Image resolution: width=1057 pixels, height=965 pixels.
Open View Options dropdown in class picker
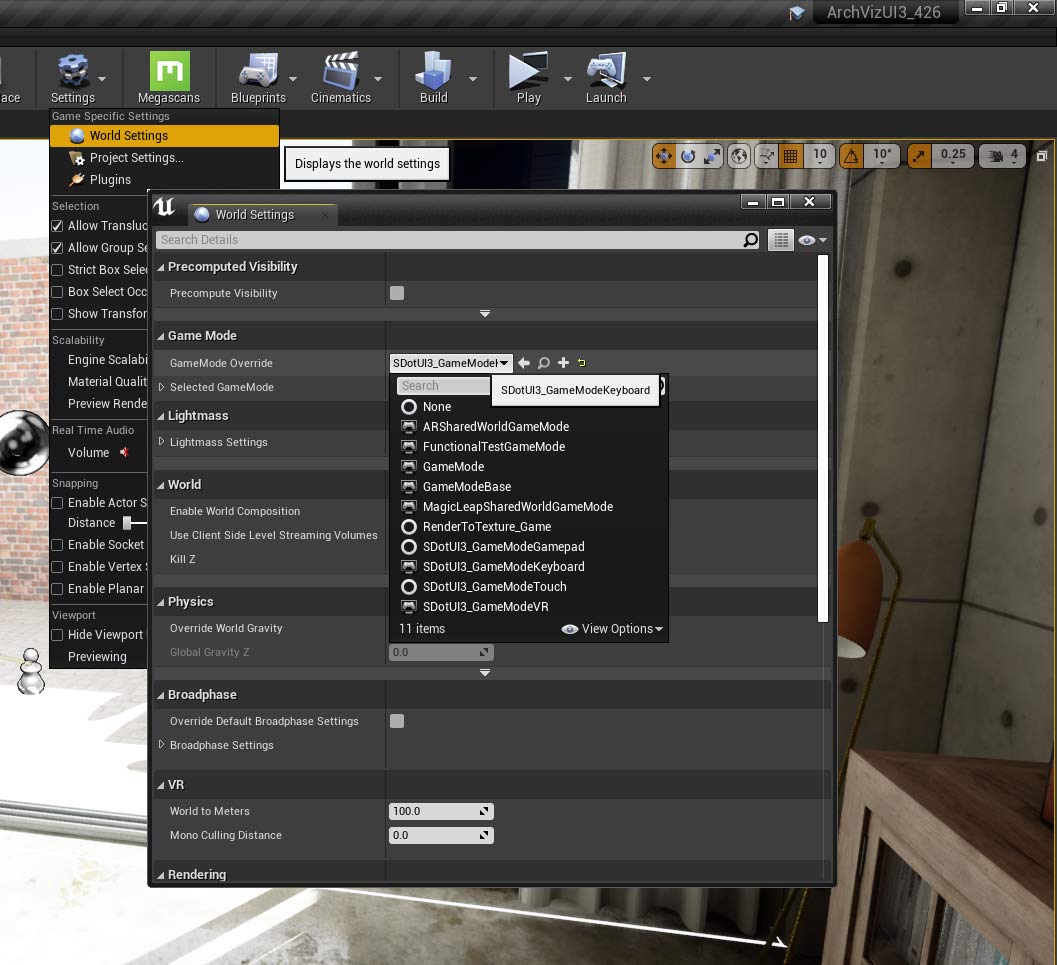[612, 629]
